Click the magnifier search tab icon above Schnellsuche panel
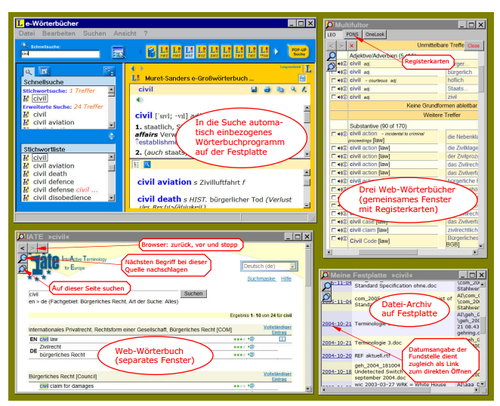This screenshot has width=500, height=406. click(x=29, y=71)
